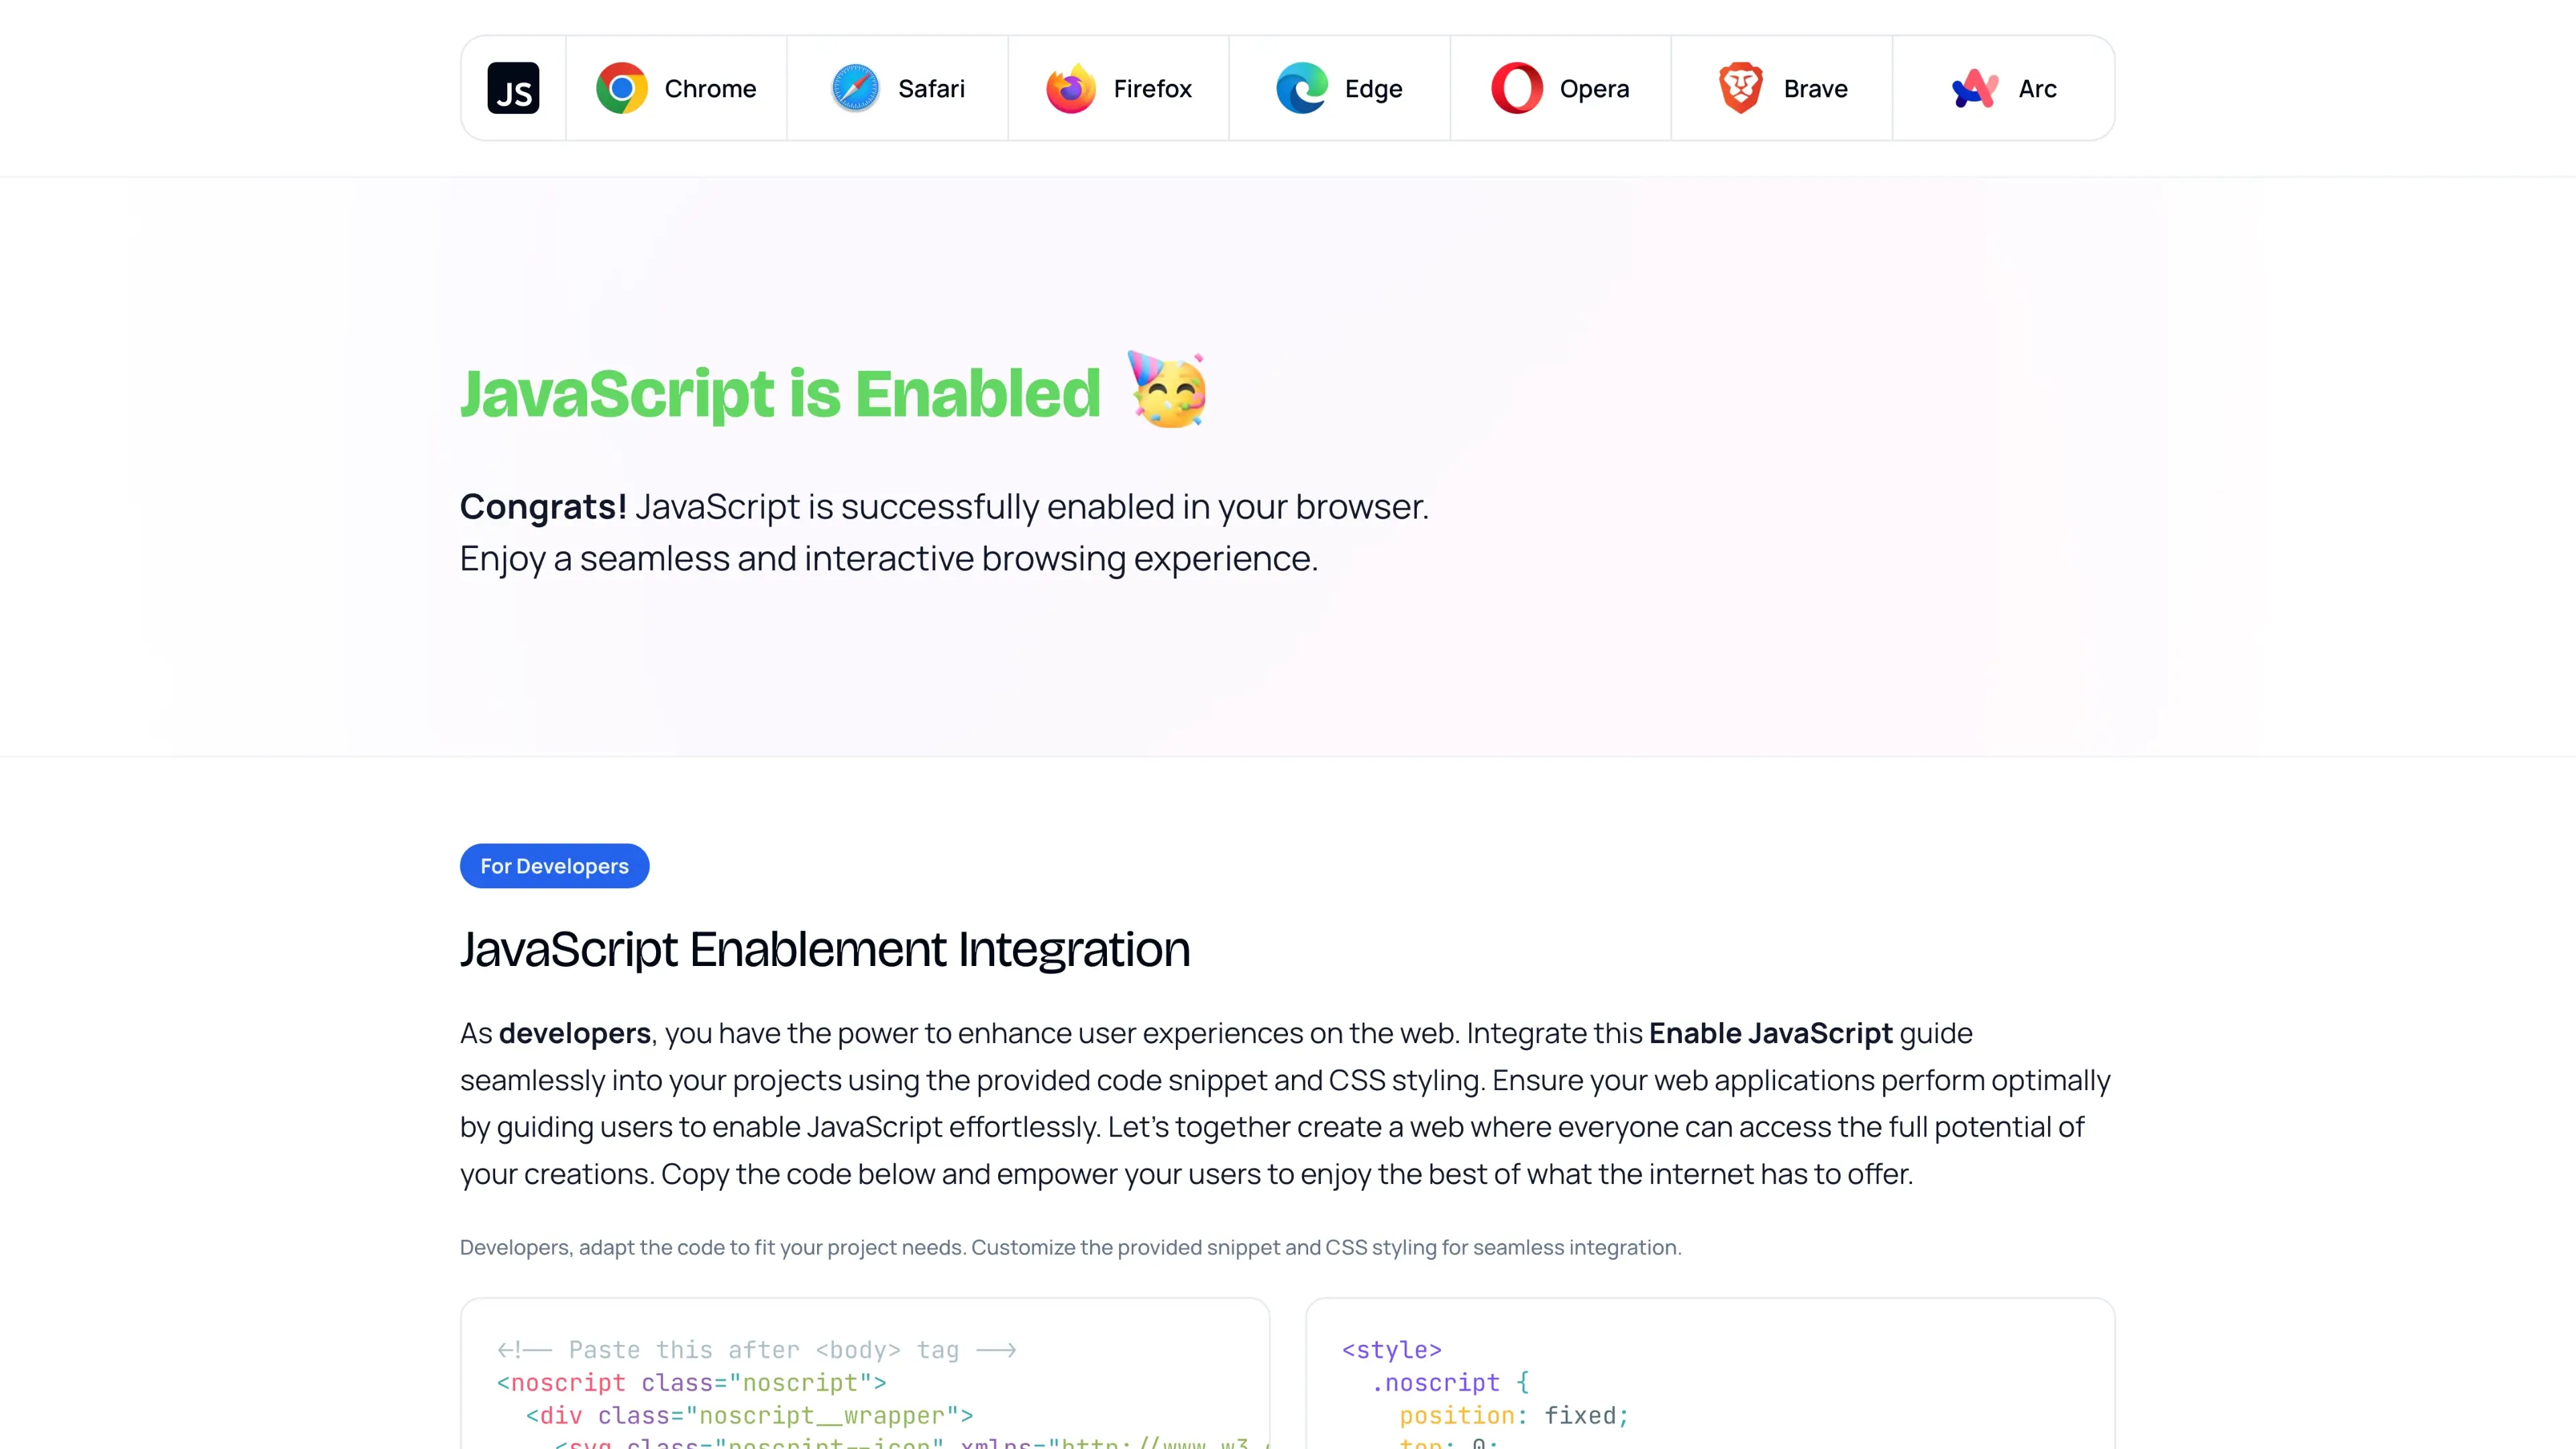The width and height of the screenshot is (2576, 1449).
Task: Click the noscript class code line
Action: pyautogui.click(x=692, y=1383)
